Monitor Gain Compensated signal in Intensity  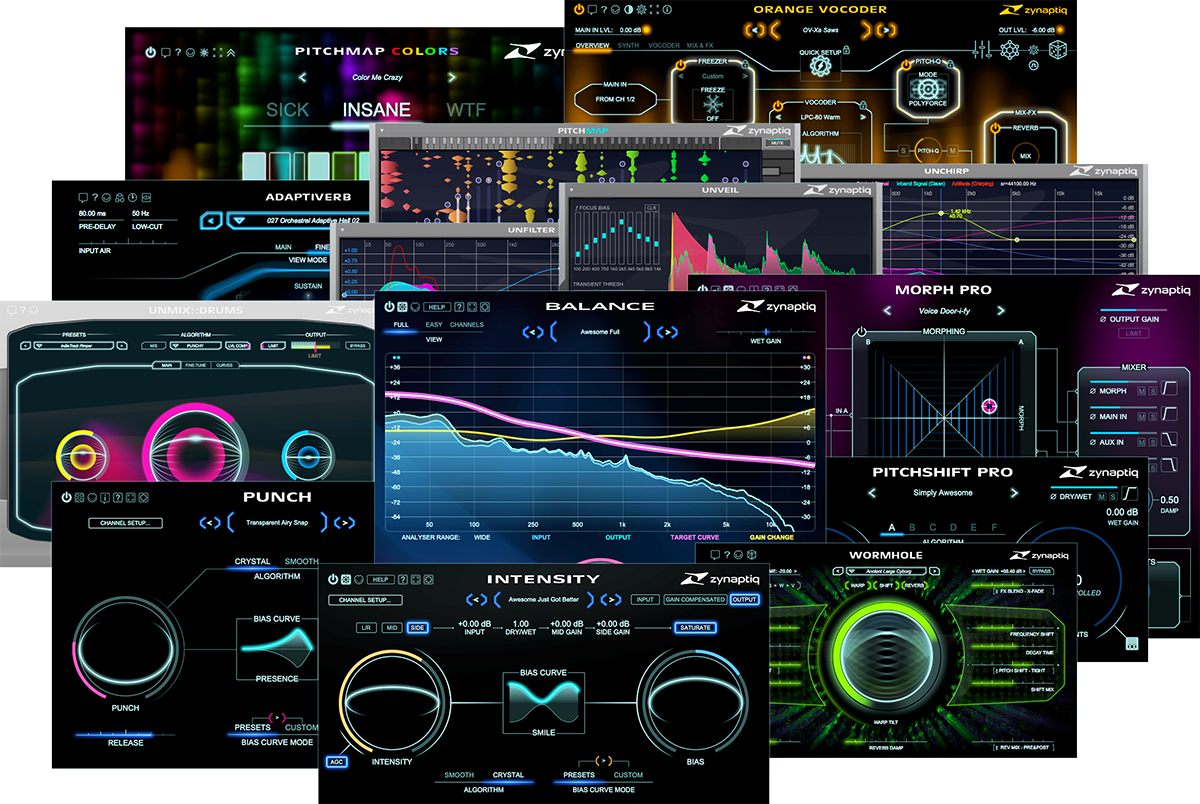point(693,600)
